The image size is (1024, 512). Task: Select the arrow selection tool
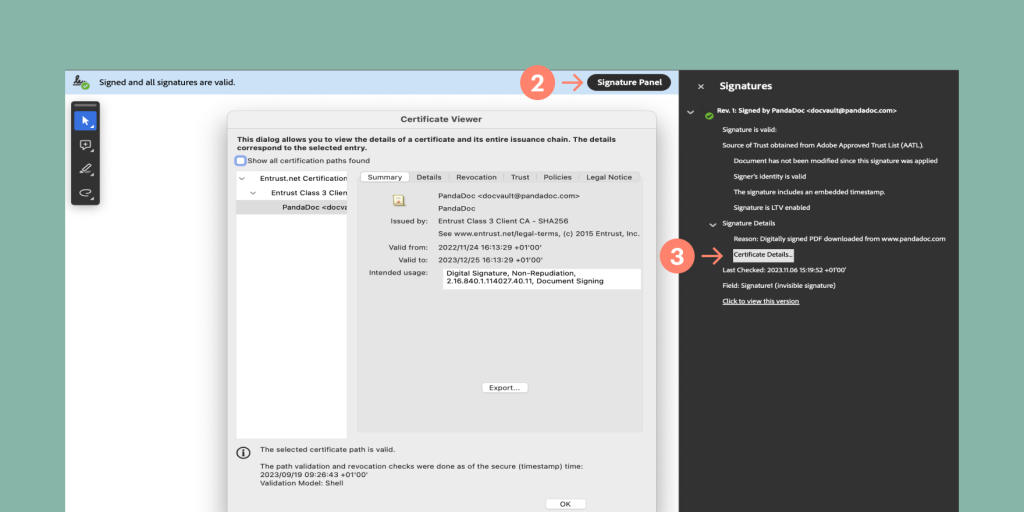86,121
